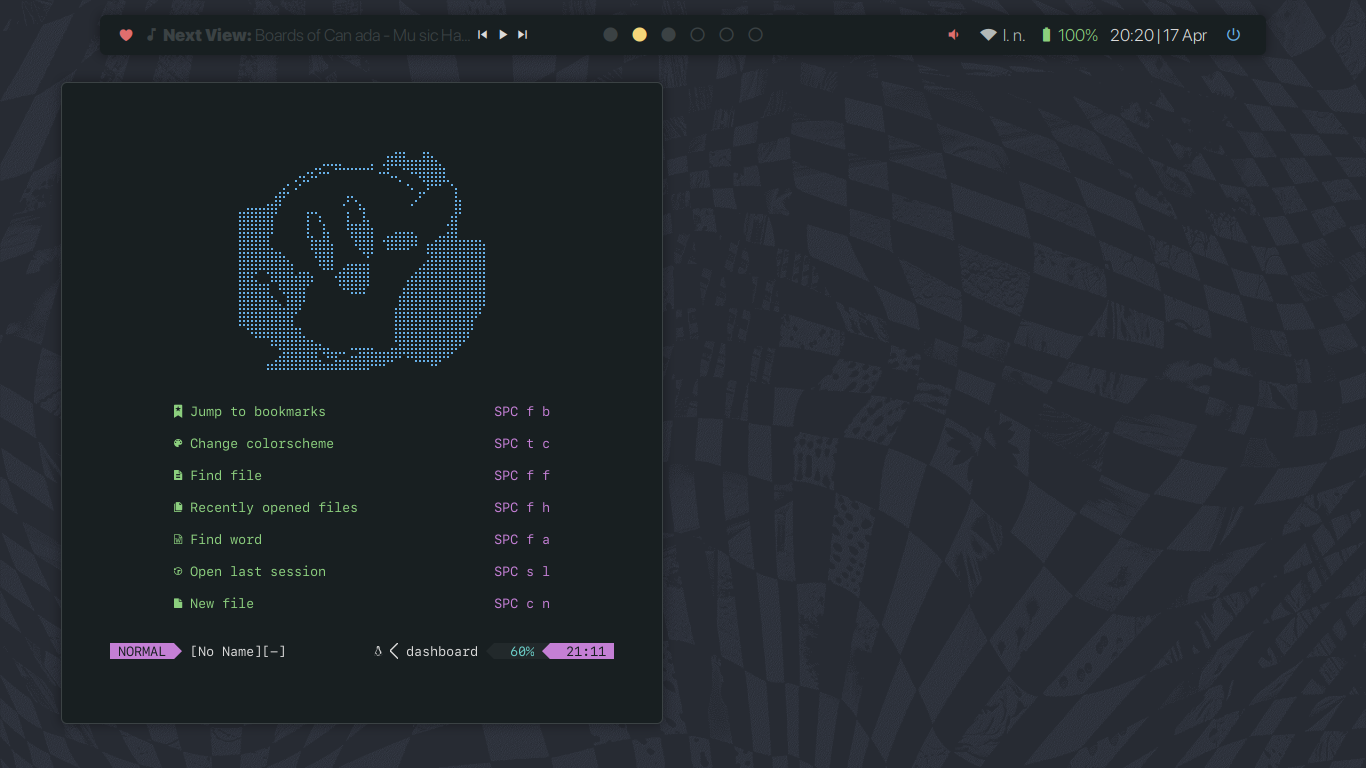Switch to fourth empty workspace circle

click(x=698, y=35)
